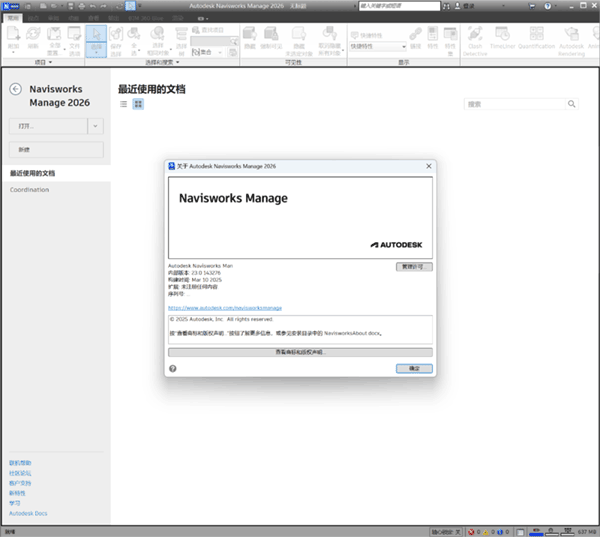
Task: Click the New button in sidebar
Action: [x=56, y=150]
